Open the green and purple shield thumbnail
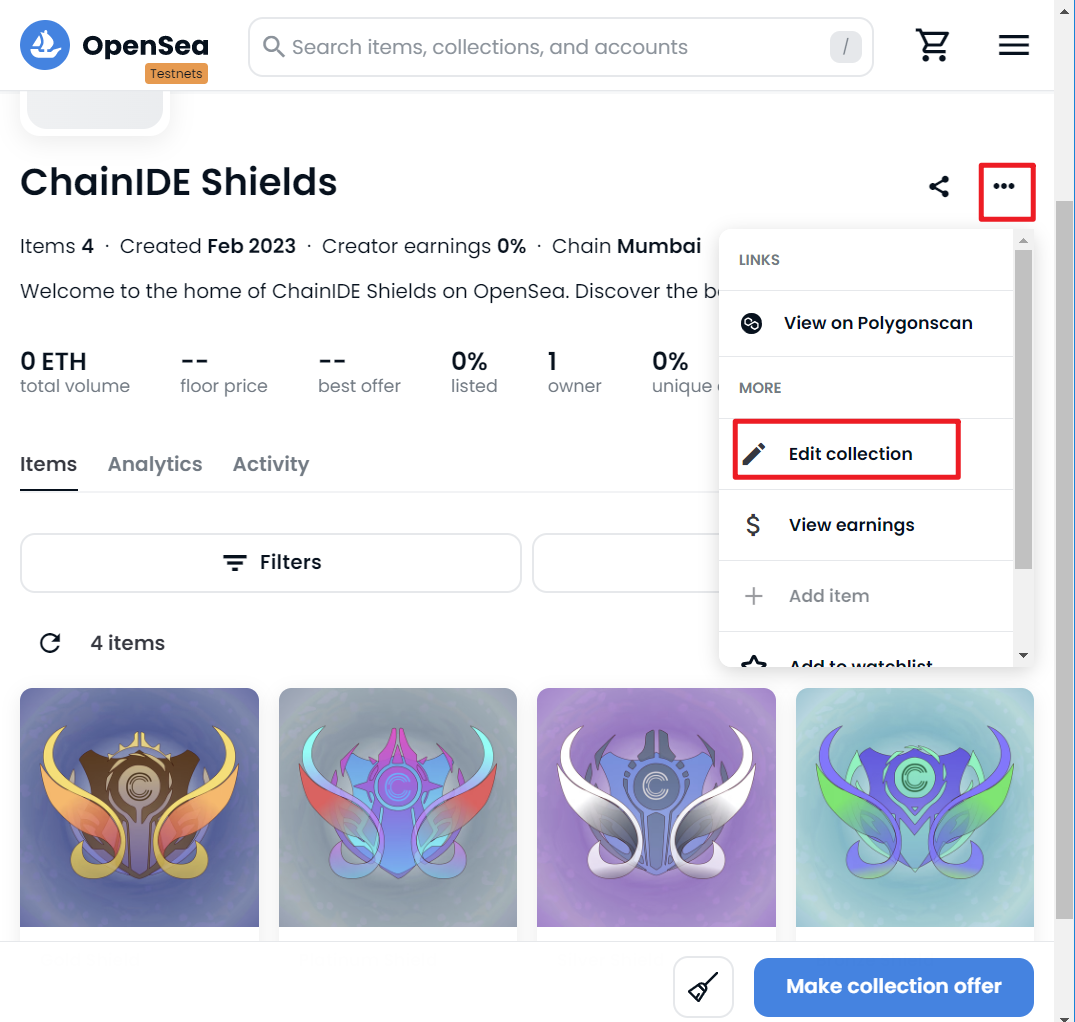The image size is (1075, 1022). pos(915,807)
